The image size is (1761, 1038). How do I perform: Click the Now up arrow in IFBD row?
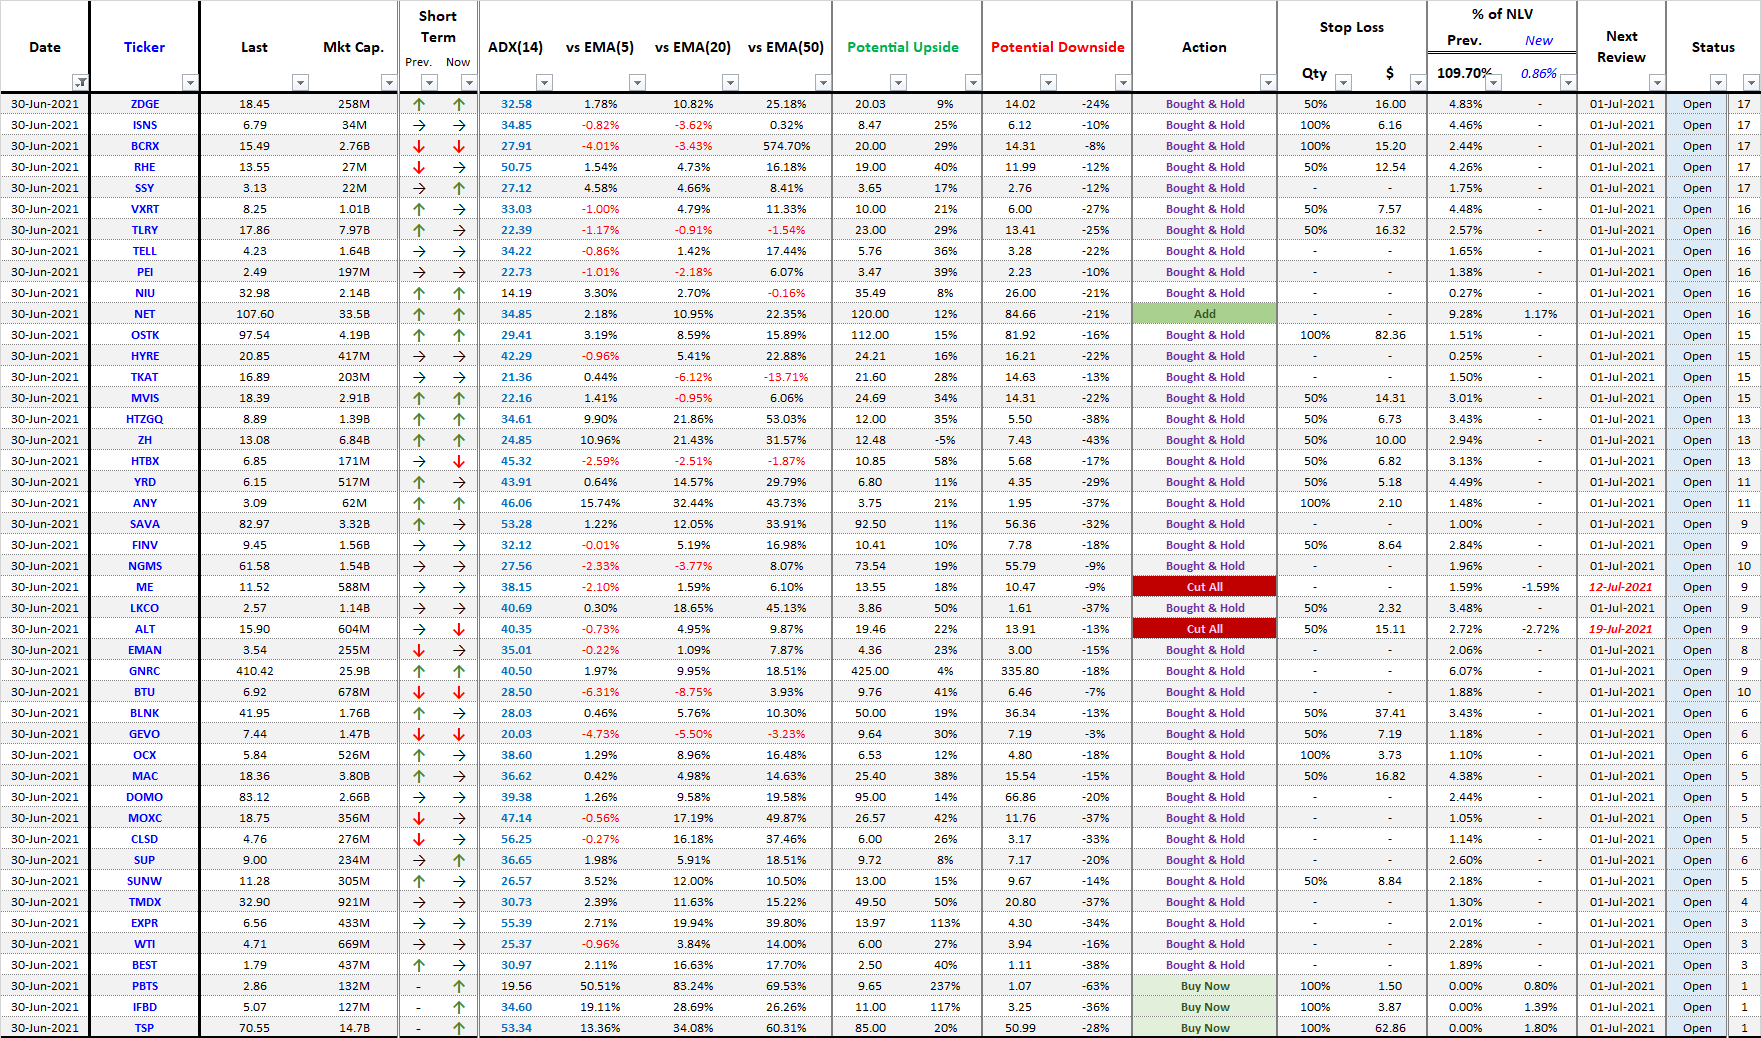pyautogui.click(x=459, y=1007)
